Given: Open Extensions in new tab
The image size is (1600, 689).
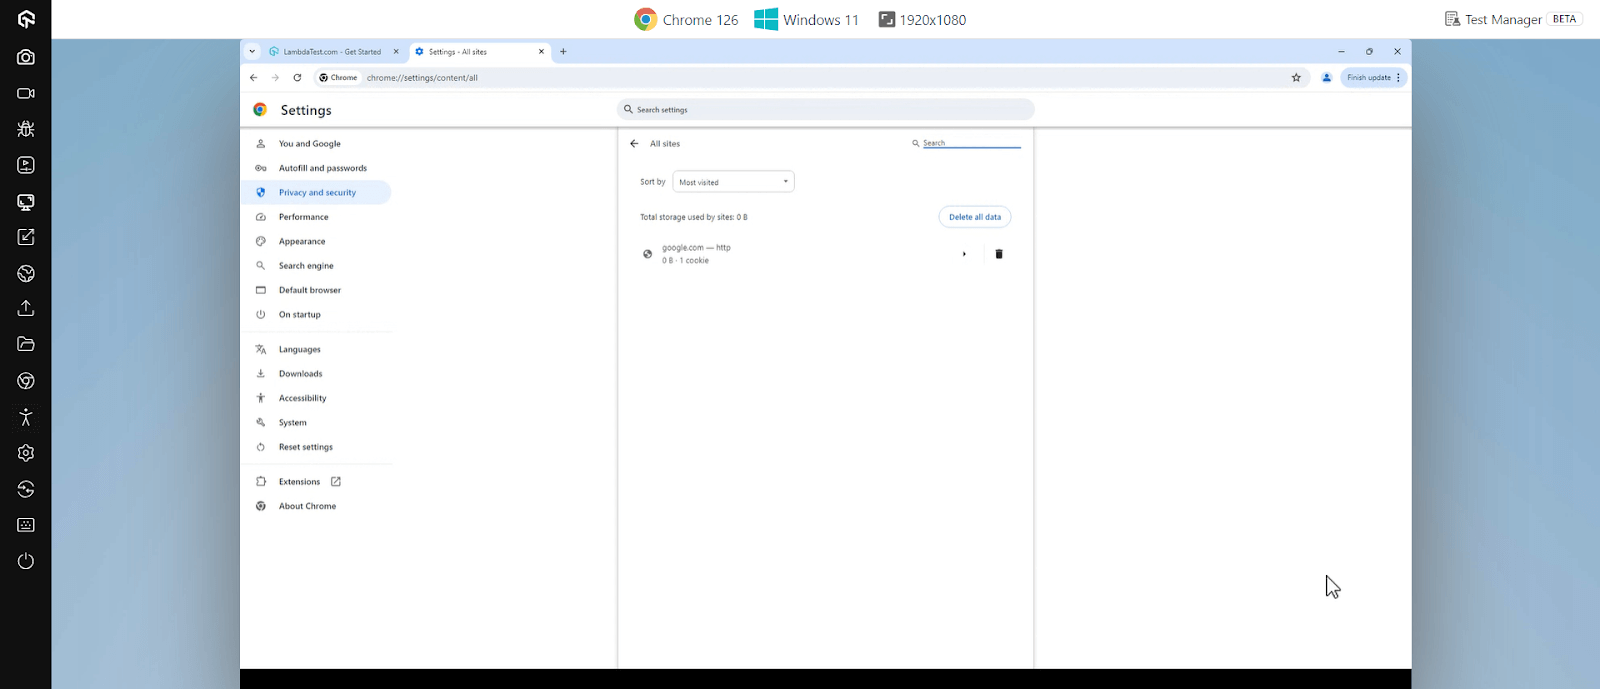Looking at the screenshot, I should coord(310,482).
